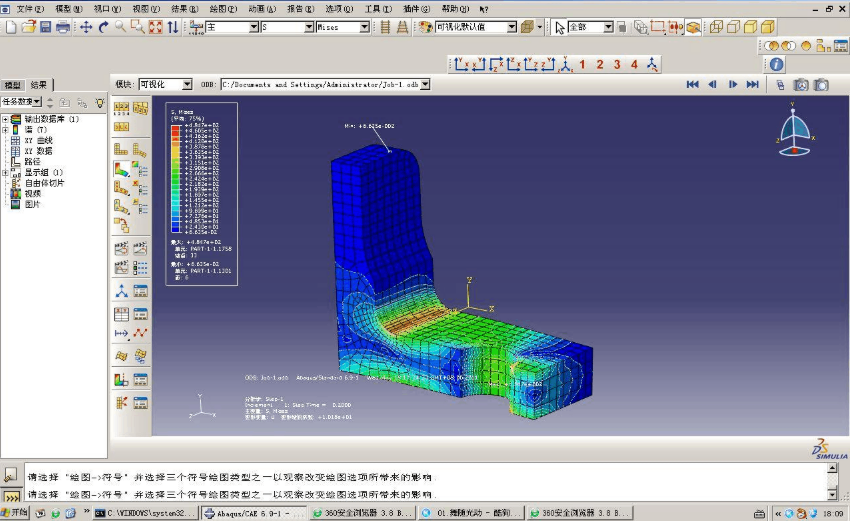Open the 结果 (R) menu
Image resolution: width=850 pixels, height=521 pixels.
(x=184, y=9)
